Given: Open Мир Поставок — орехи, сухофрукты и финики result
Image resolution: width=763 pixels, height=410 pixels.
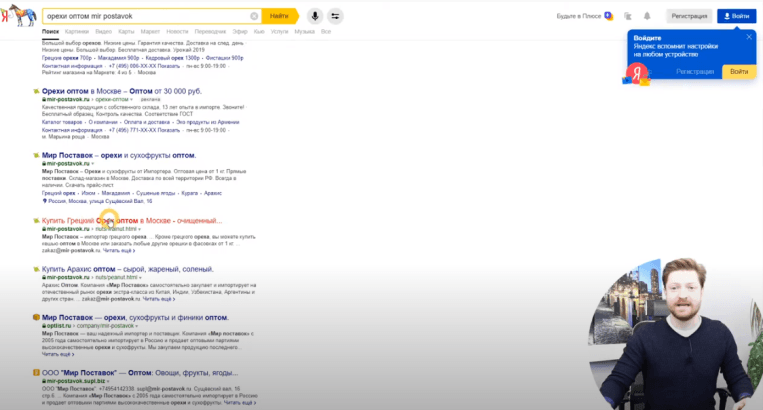Looking at the screenshot, I should click(x=135, y=317).
